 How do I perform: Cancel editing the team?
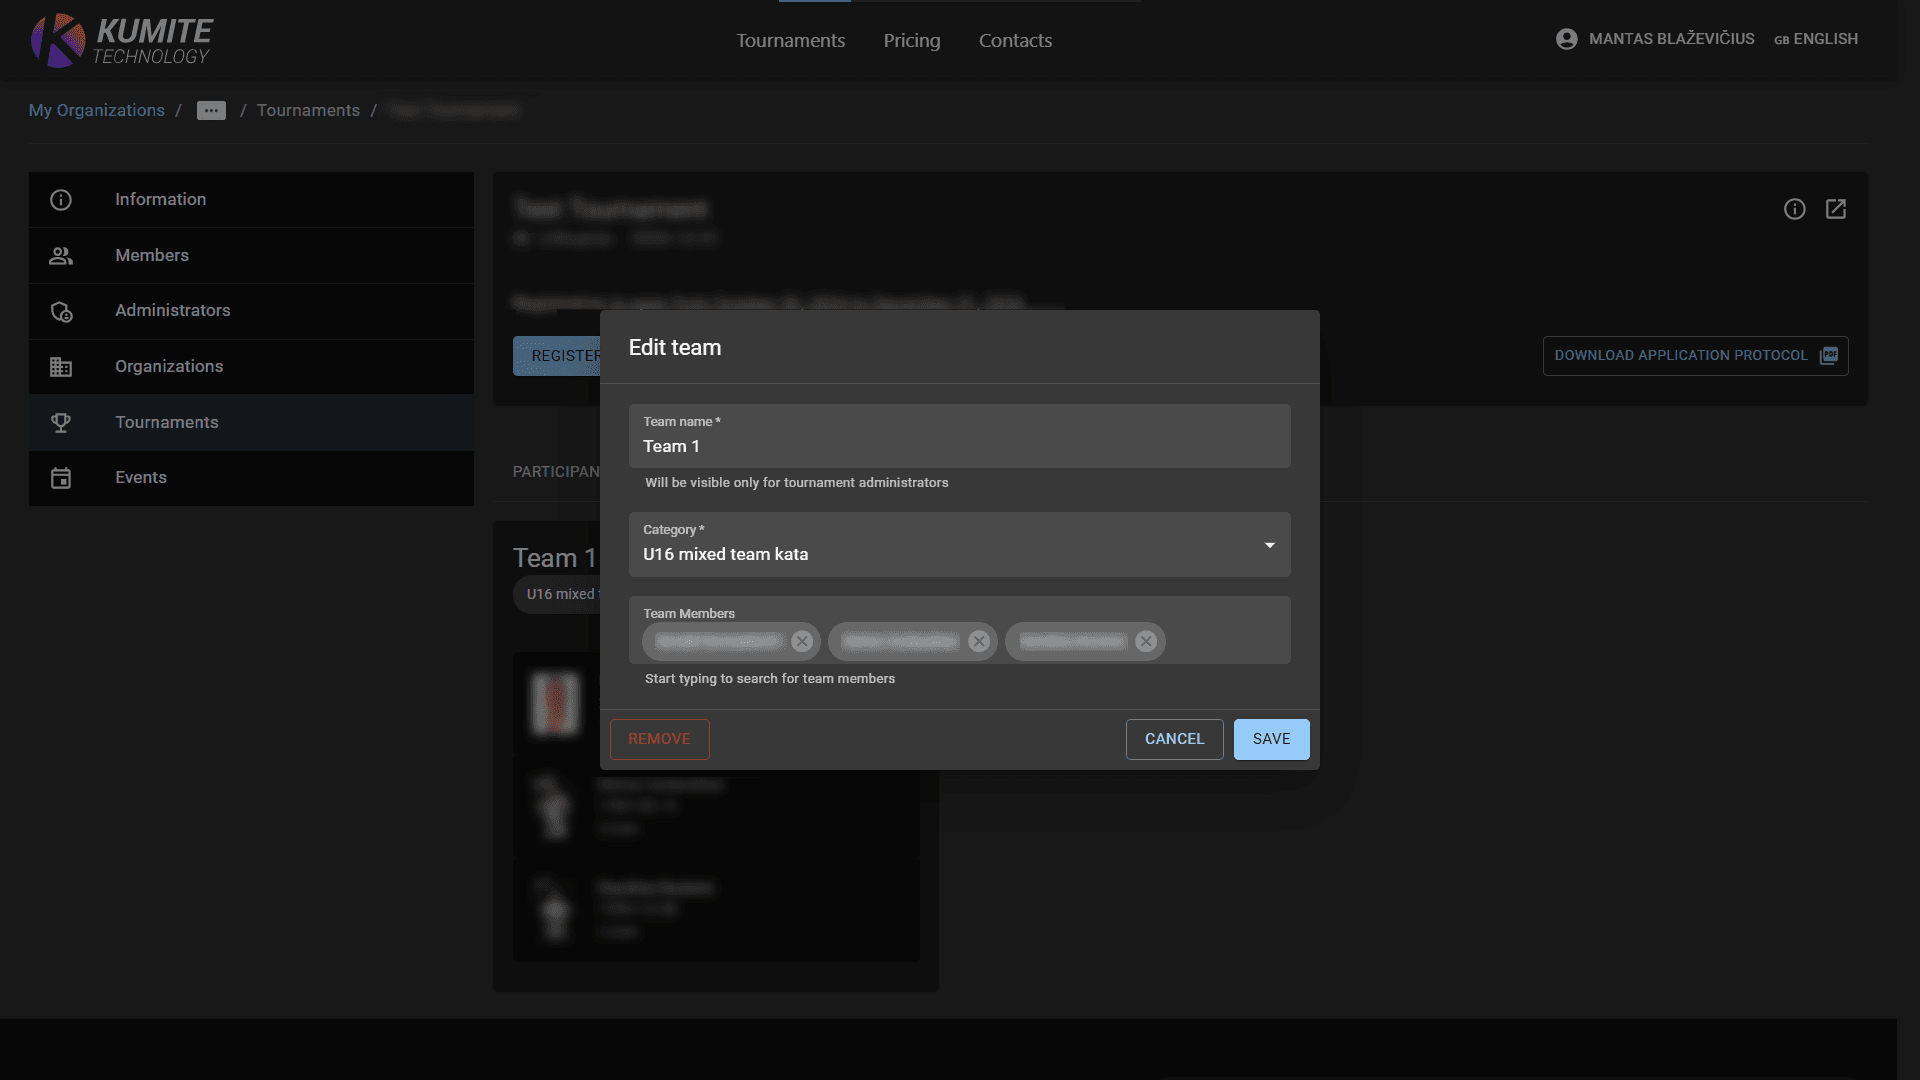click(1174, 739)
